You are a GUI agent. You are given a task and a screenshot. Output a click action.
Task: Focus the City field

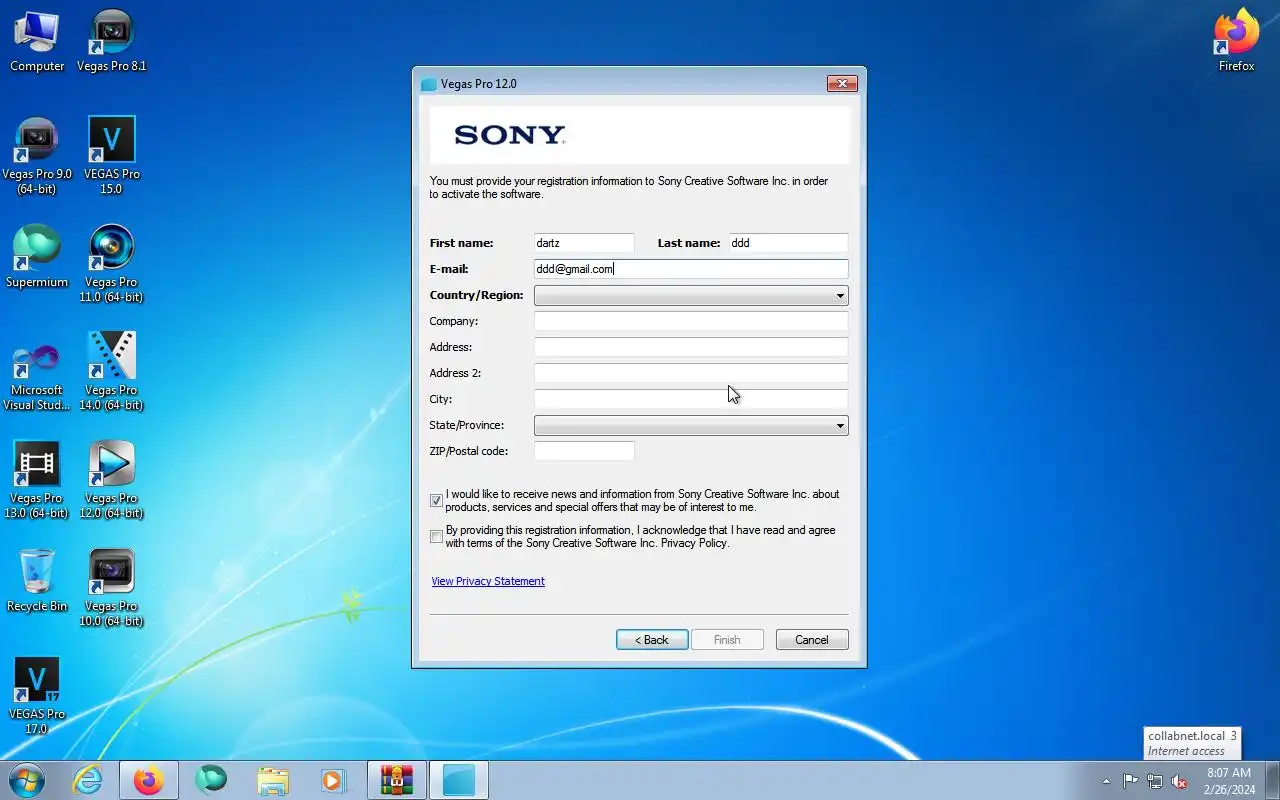click(x=691, y=399)
